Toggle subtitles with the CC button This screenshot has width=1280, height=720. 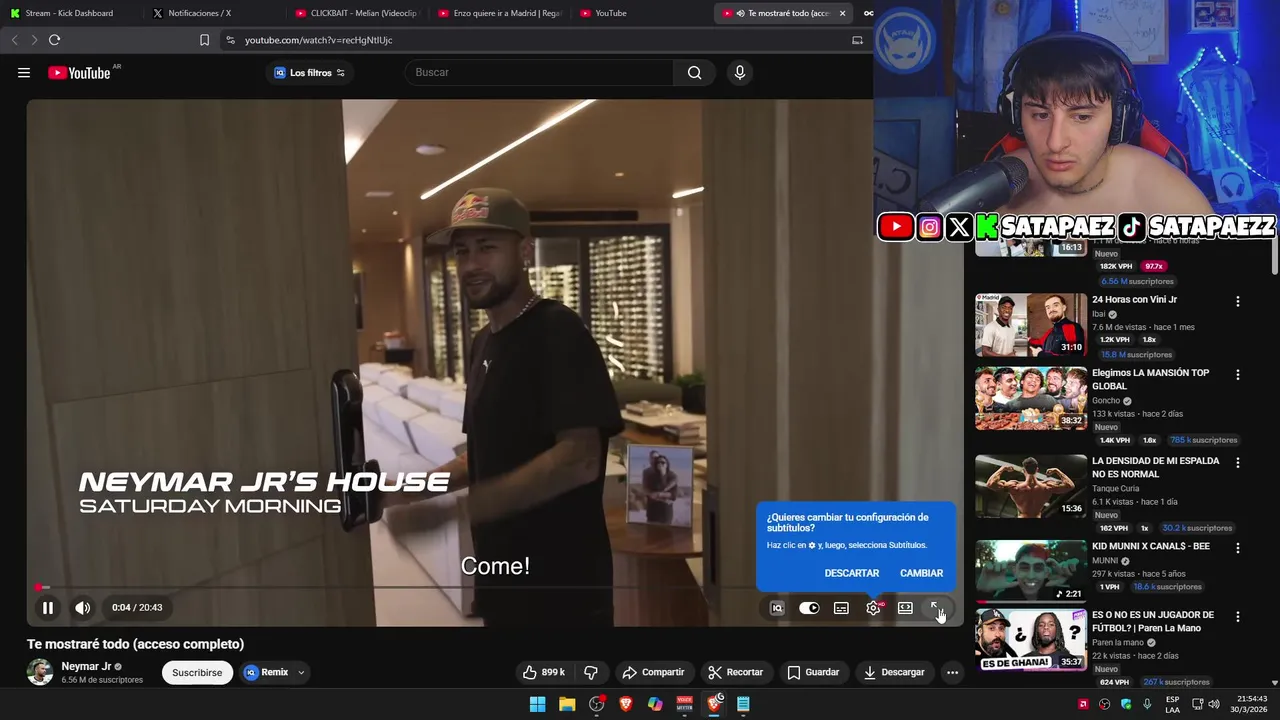click(841, 608)
